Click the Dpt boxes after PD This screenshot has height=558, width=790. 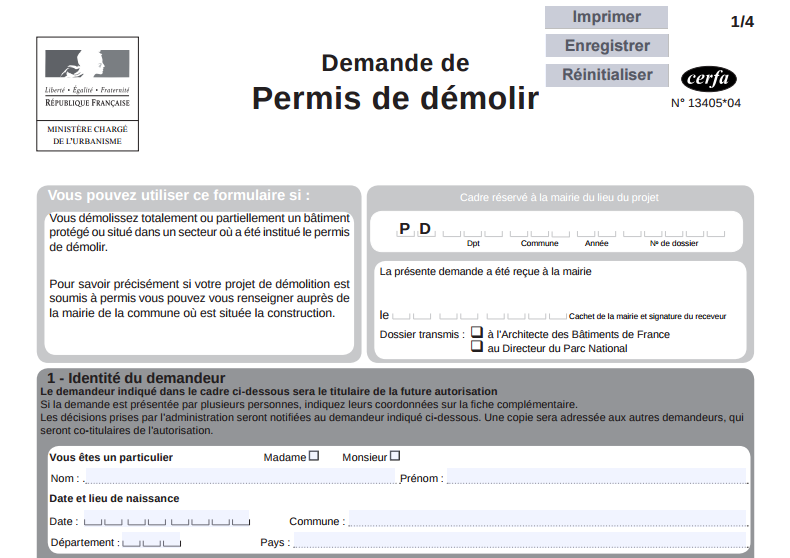point(473,232)
